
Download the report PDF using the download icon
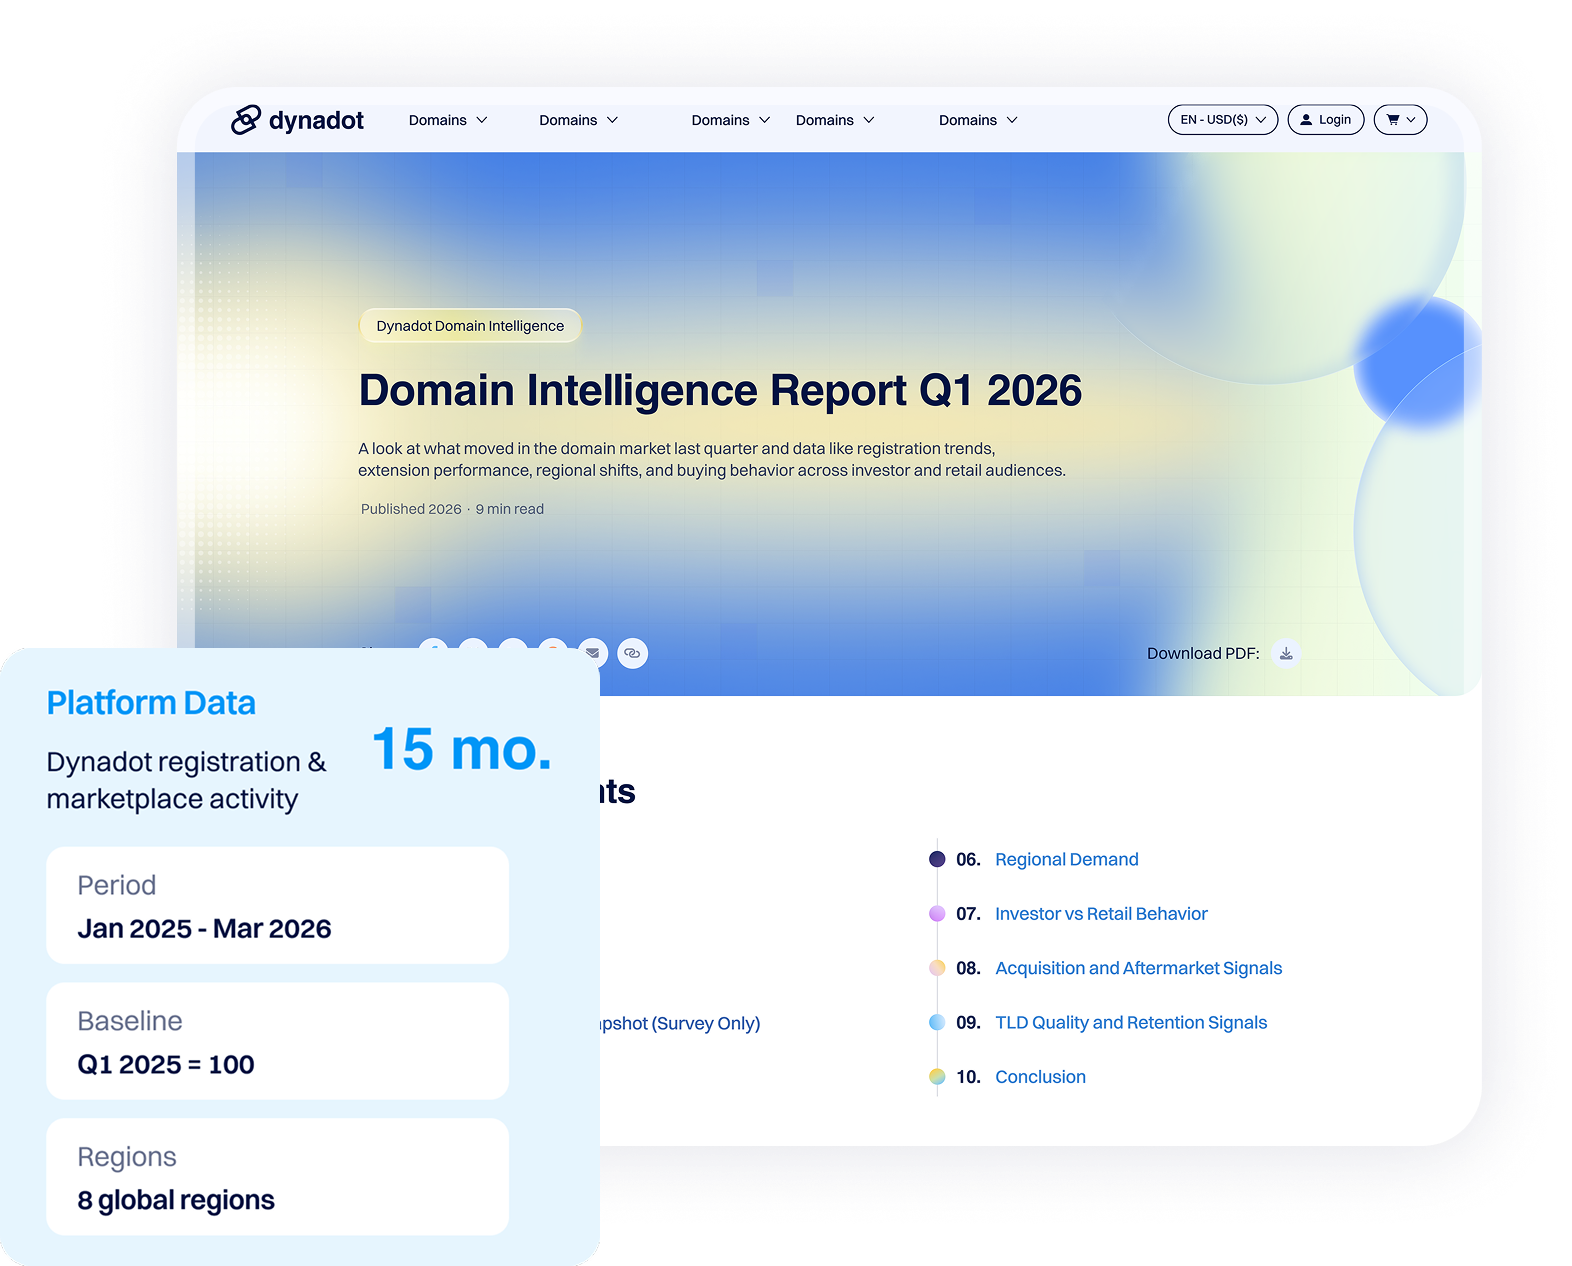click(x=1286, y=653)
